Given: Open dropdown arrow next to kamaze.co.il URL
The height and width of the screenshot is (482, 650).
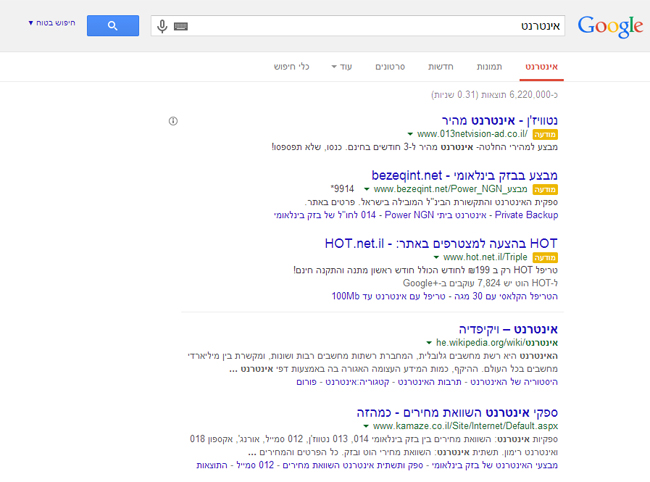Looking at the screenshot, I should pyautogui.click(x=366, y=426).
